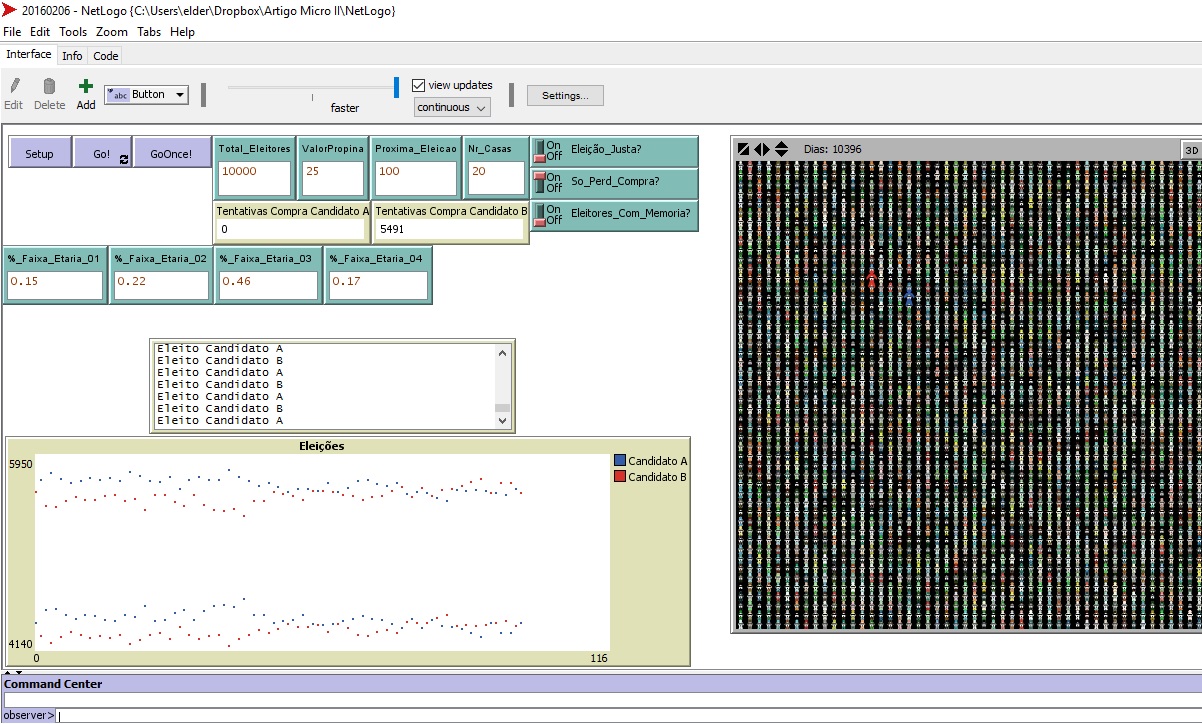This screenshot has height=724, width=1202.
Task: Enable view updates checkbox
Action: tap(419, 85)
